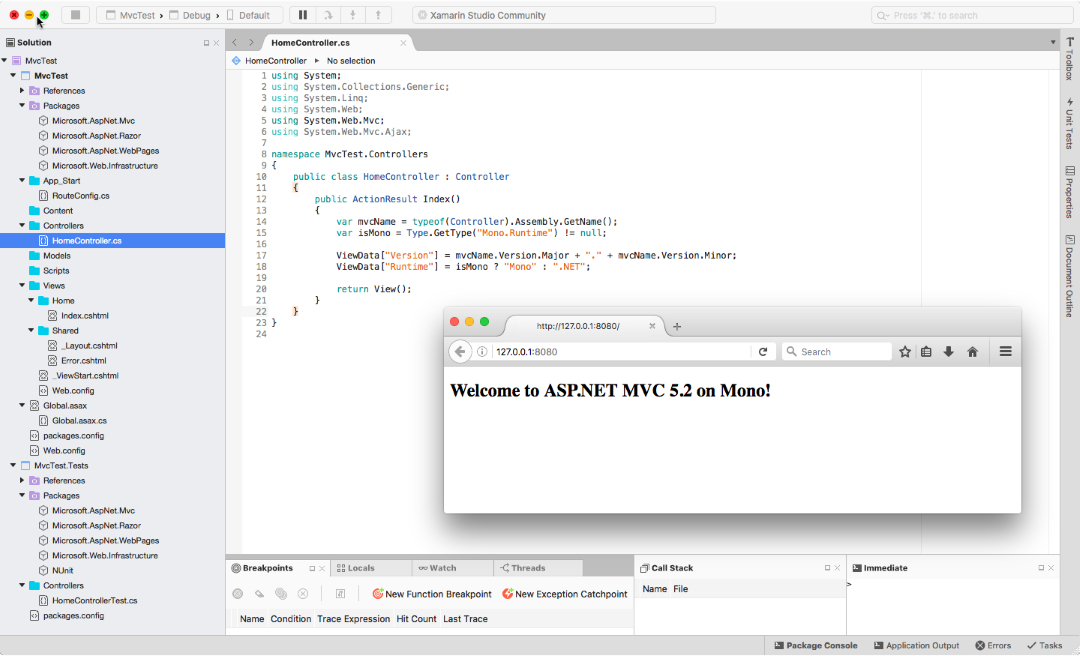The height and width of the screenshot is (656, 1080).
Task: Open the Toolbox side panel
Action: [x=1070, y=59]
